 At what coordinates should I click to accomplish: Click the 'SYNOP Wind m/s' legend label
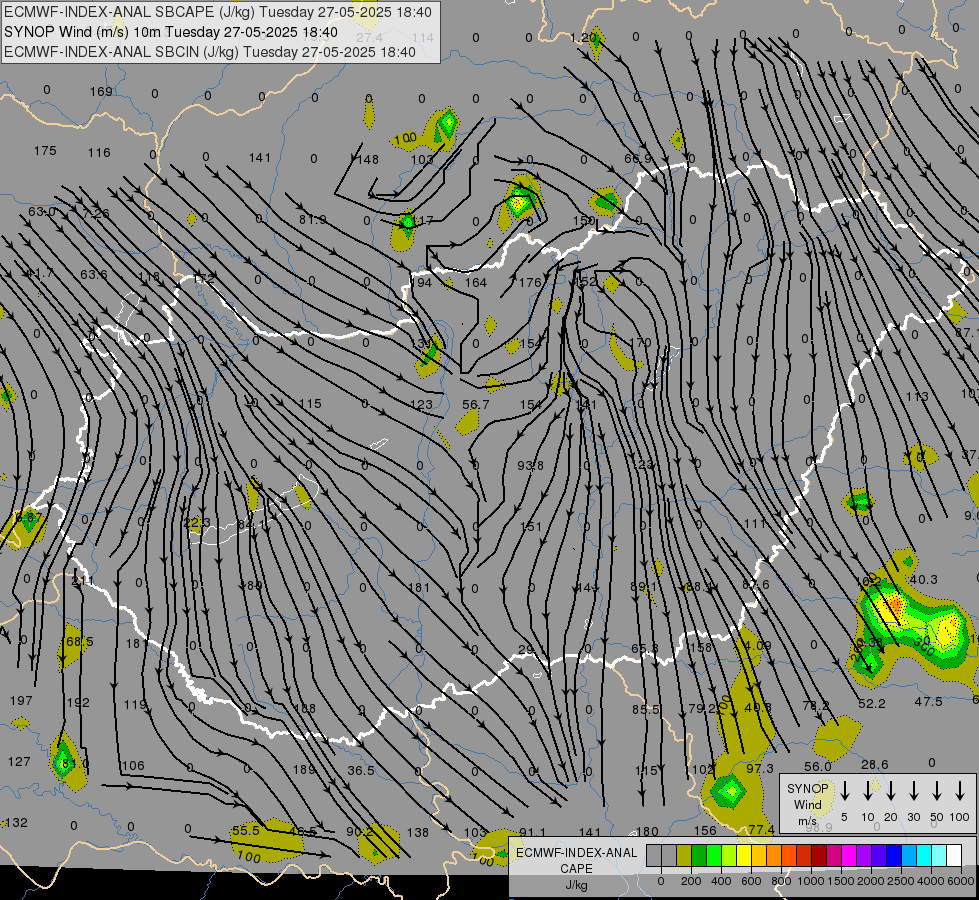[807, 804]
